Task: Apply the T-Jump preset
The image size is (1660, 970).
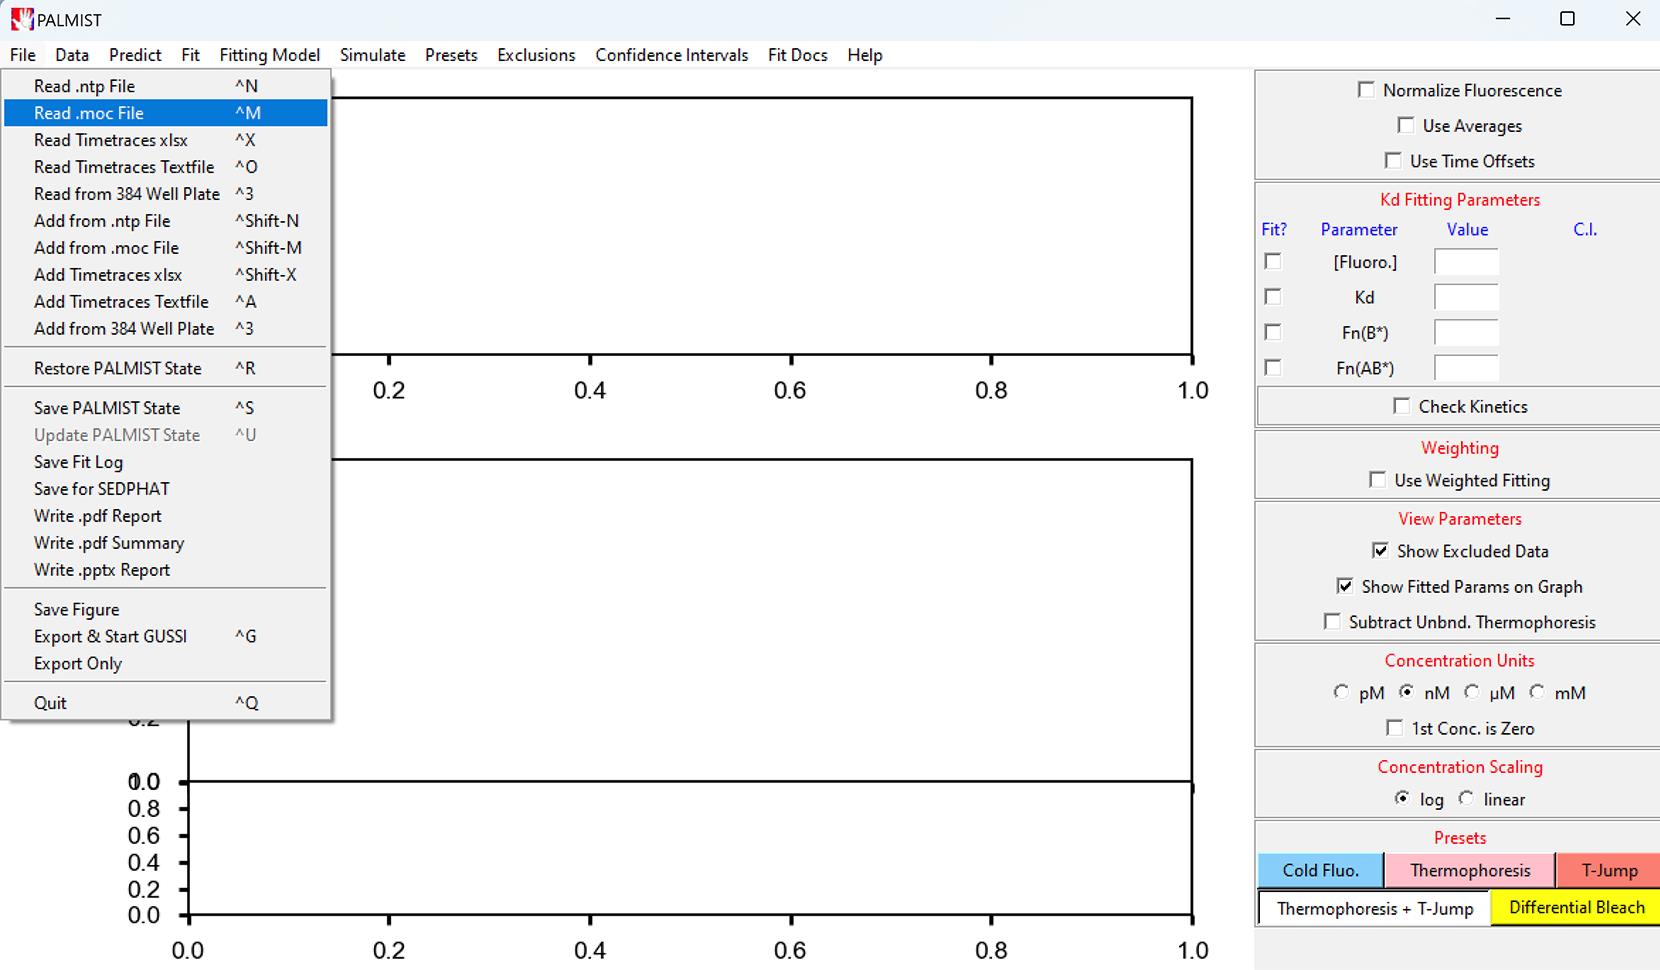Action: (x=1609, y=870)
